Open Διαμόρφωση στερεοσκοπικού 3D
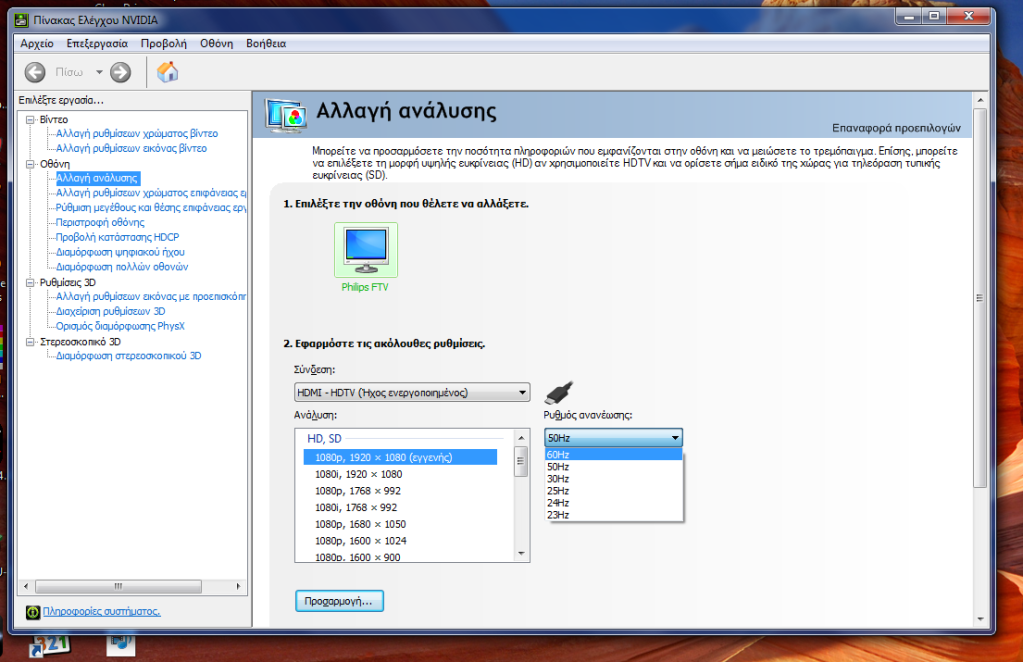The image size is (1023, 662). [129, 356]
